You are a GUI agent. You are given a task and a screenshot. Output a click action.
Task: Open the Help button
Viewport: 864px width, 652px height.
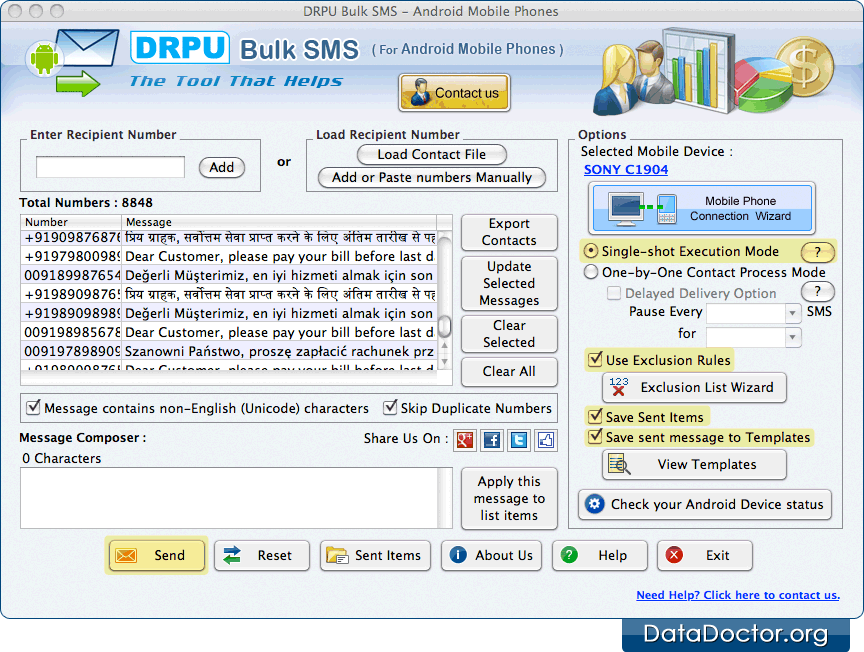[x=600, y=555]
